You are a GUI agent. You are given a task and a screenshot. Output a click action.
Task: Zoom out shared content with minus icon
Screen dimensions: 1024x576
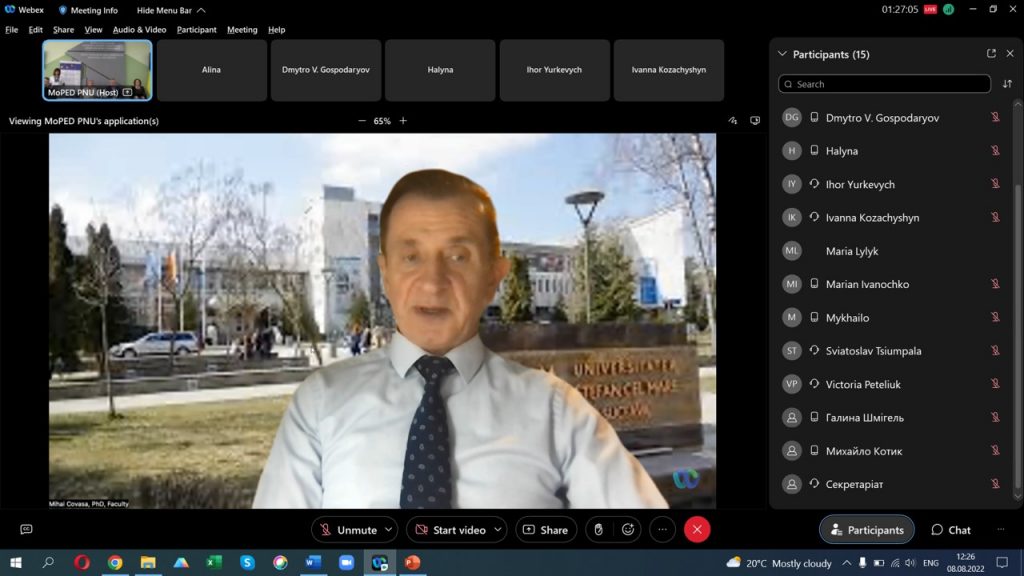(x=362, y=121)
